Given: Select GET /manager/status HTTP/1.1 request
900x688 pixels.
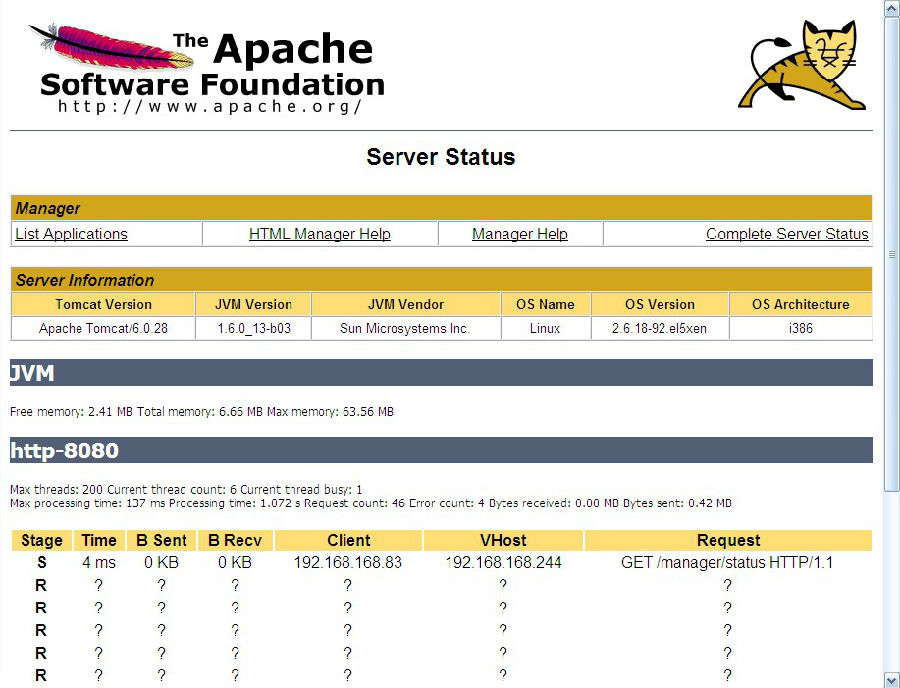Looking at the screenshot, I should tap(727, 562).
